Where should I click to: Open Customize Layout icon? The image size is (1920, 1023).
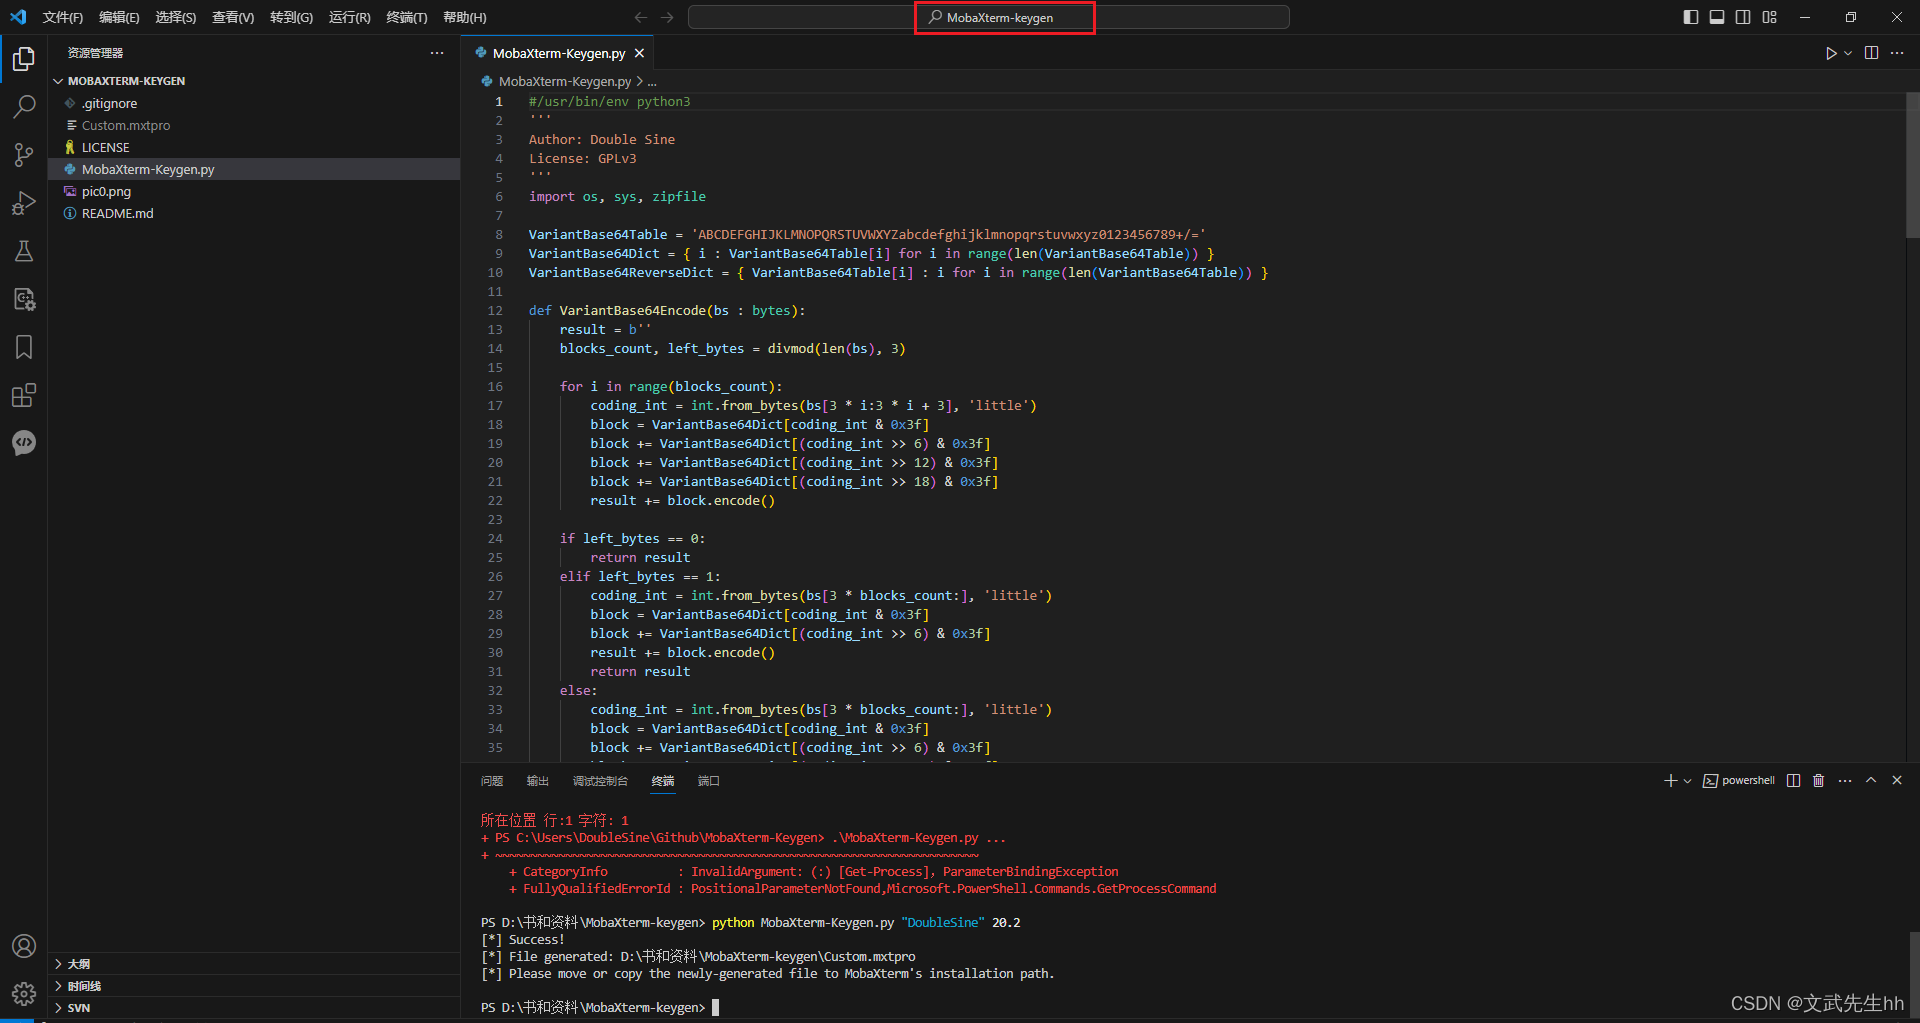click(1770, 17)
